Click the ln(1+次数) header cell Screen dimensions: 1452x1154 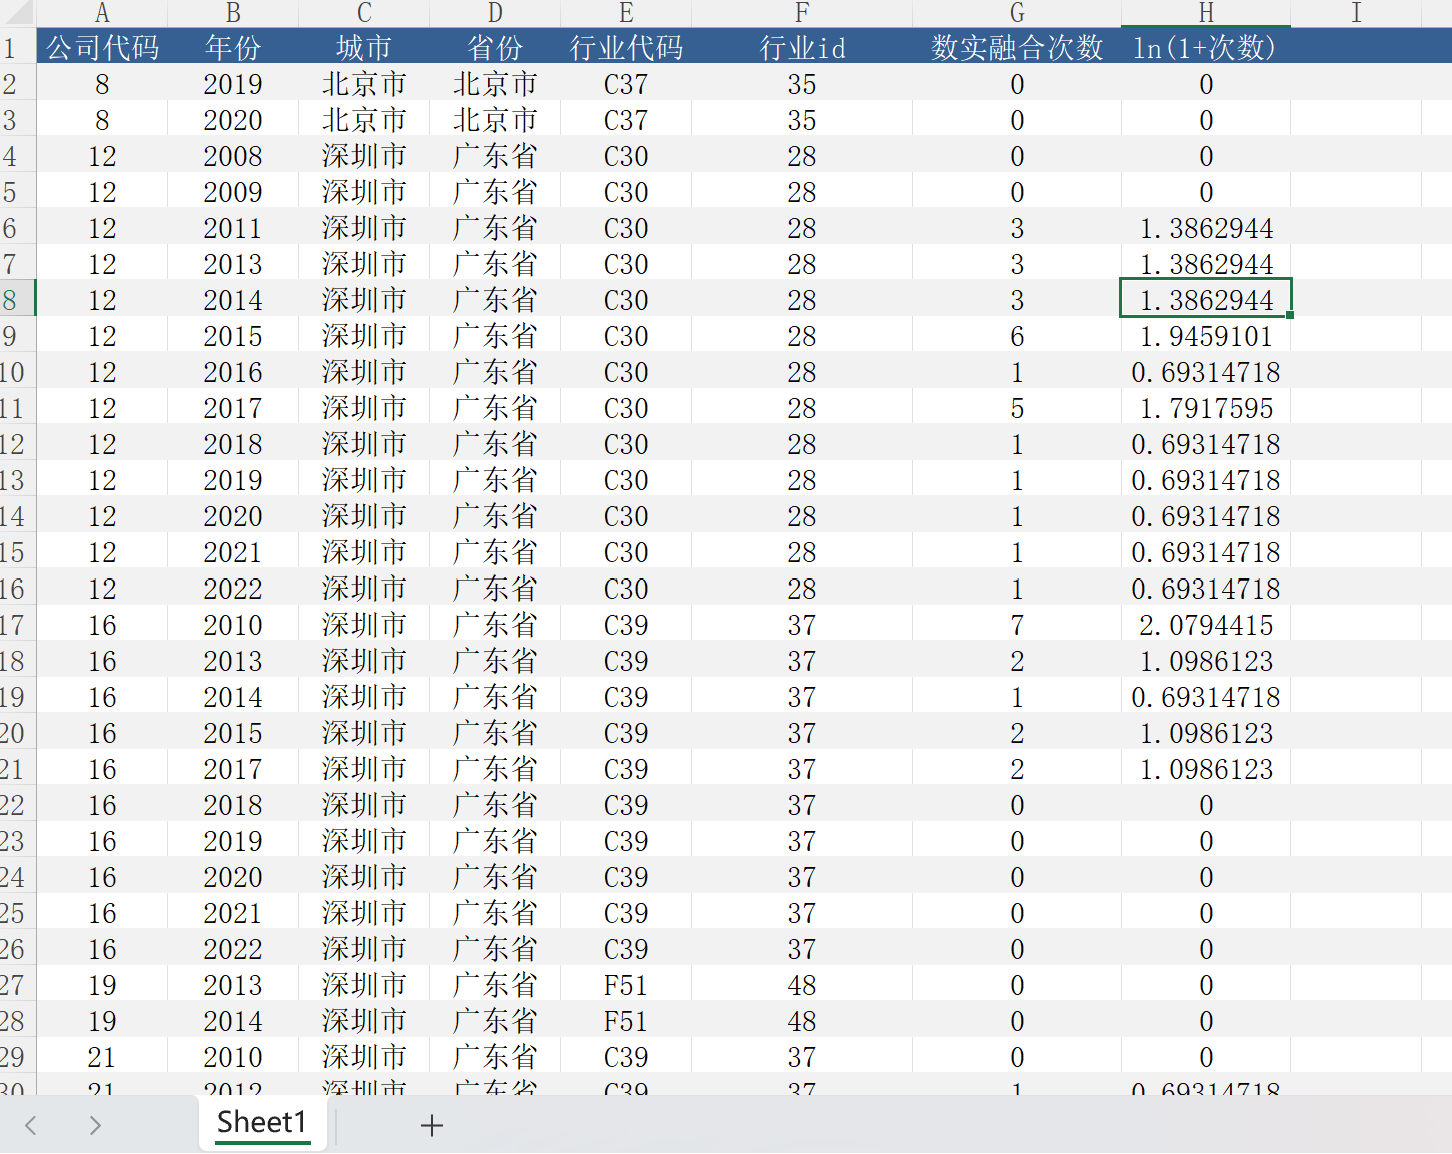(1206, 48)
